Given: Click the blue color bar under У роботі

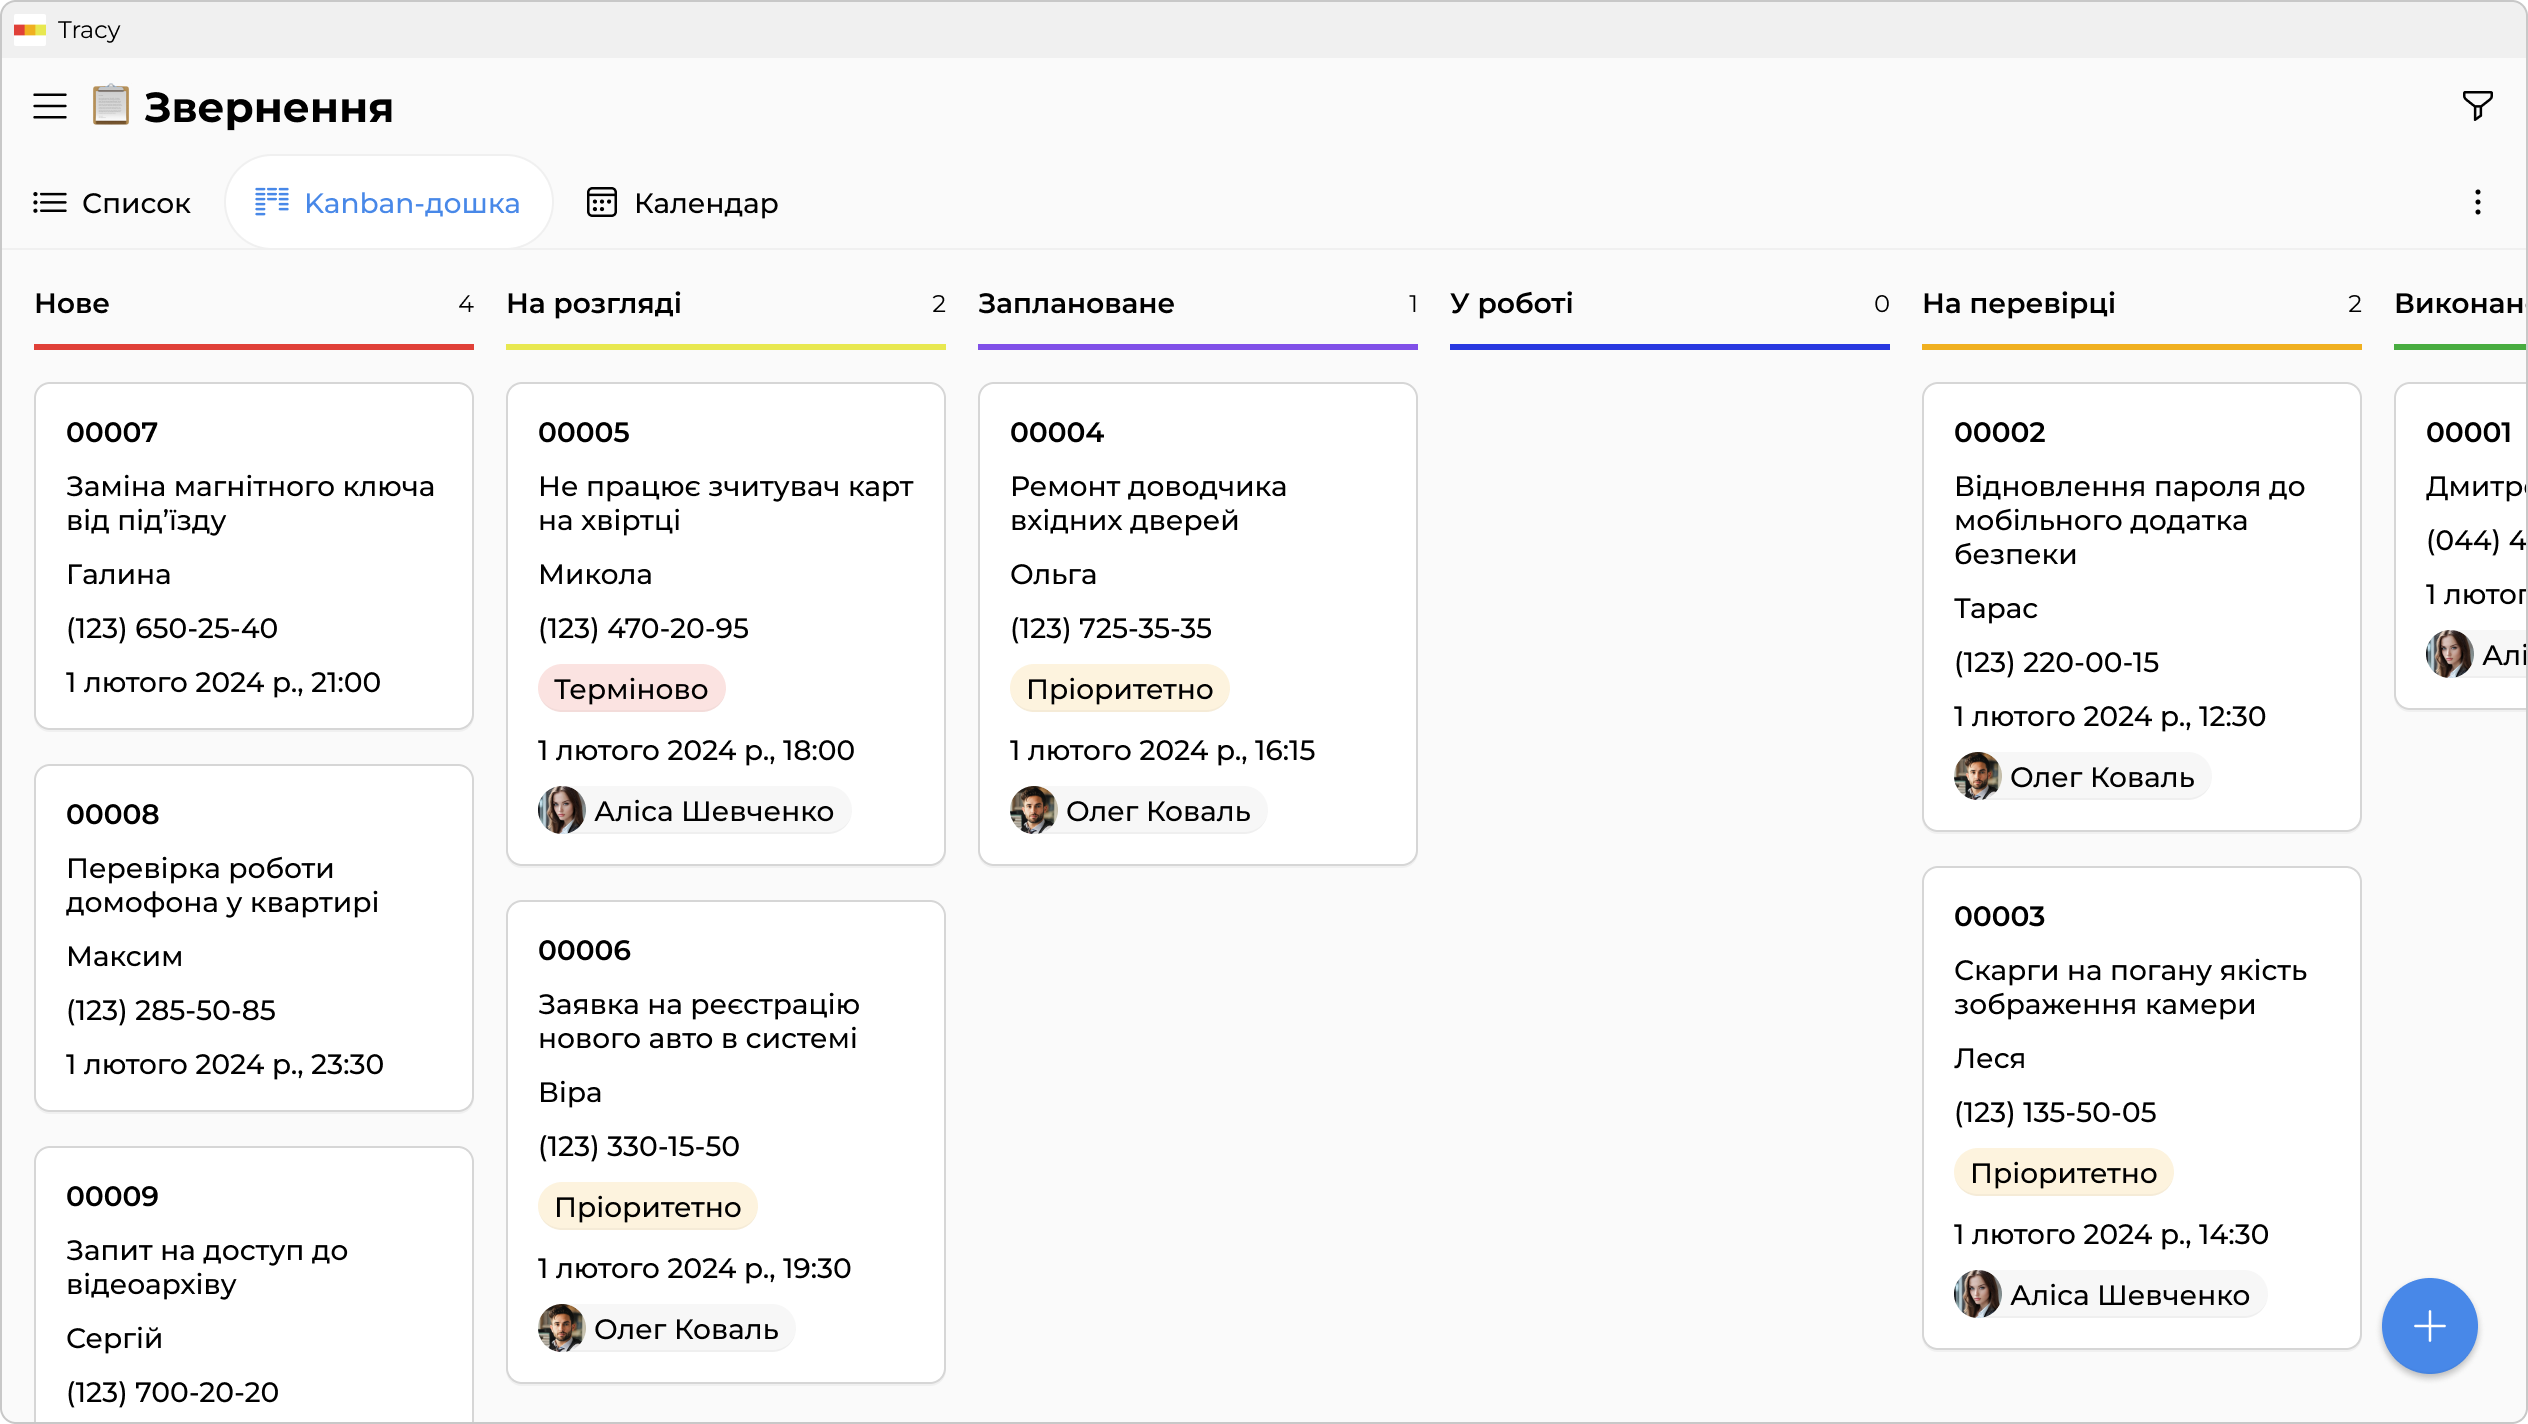Looking at the screenshot, I should pyautogui.click(x=1669, y=347).
